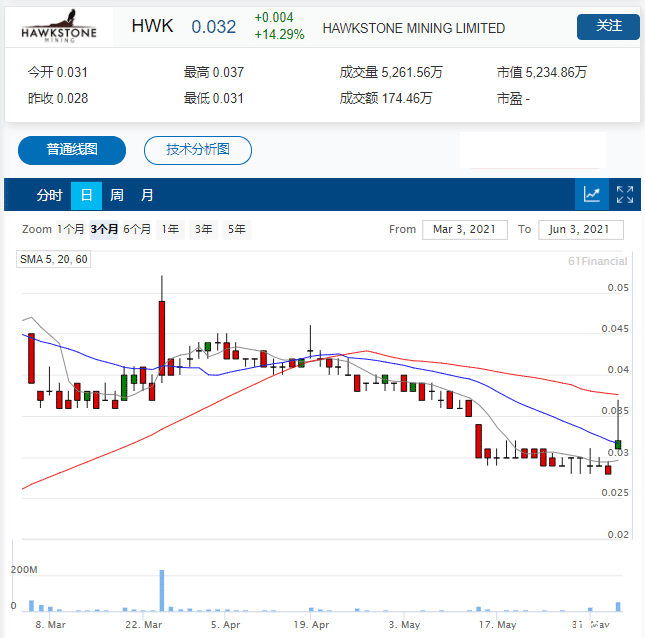
Task: Set zoom range to 3个月
Action: pos(104,229)
